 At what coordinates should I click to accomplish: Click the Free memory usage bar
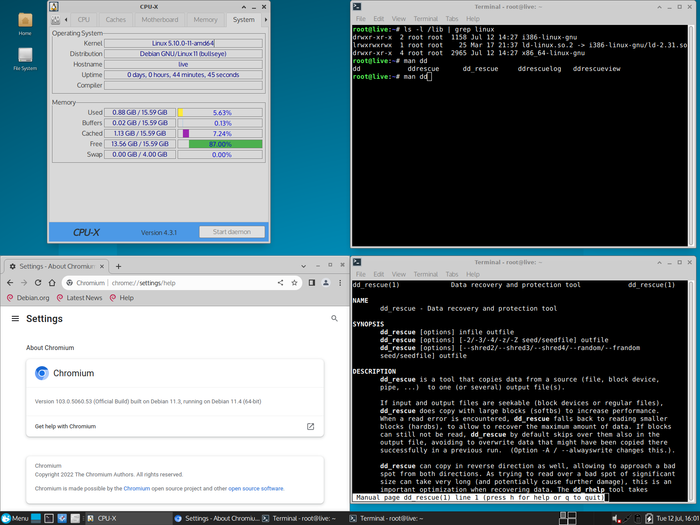point(220,144)
